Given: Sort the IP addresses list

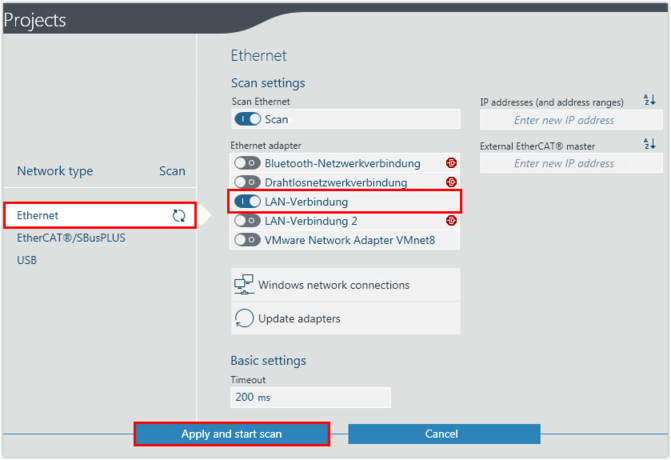Looking at the screenshot, I should [649, 100].
